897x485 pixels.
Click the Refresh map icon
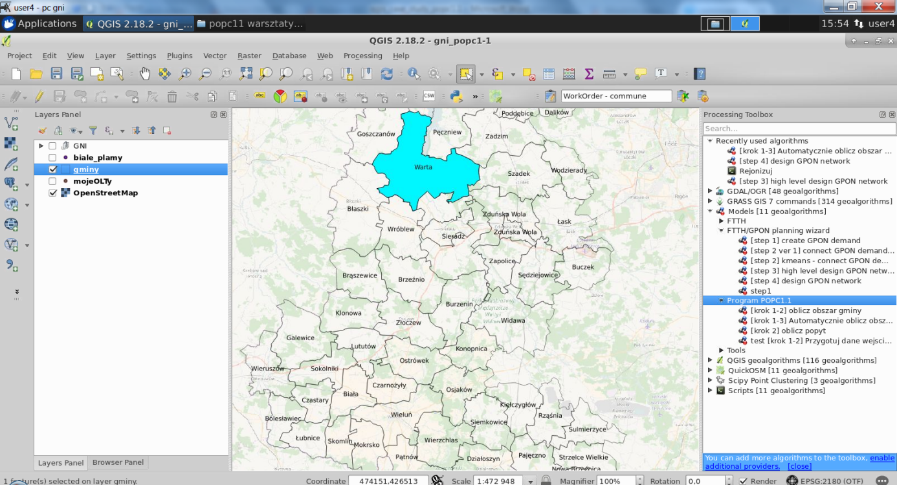[x=386, y=74]
